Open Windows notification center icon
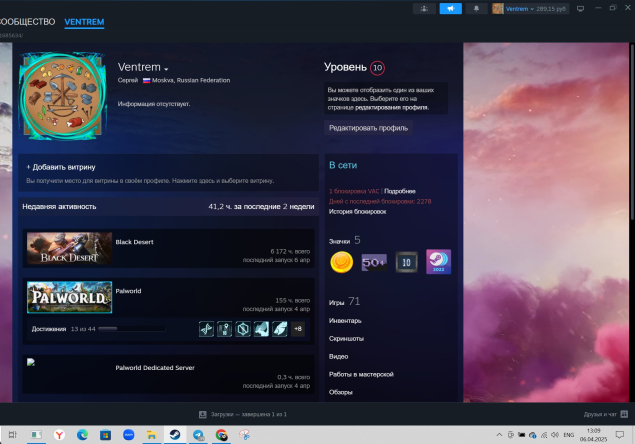This screenshot has height=444, width=635. pyautogui.click(x=620, y=435)
